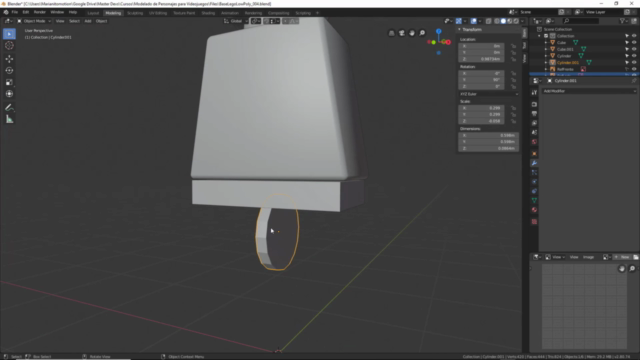Open the Particles properties tab
Screen dimensions: 640x360
[534, 172]
